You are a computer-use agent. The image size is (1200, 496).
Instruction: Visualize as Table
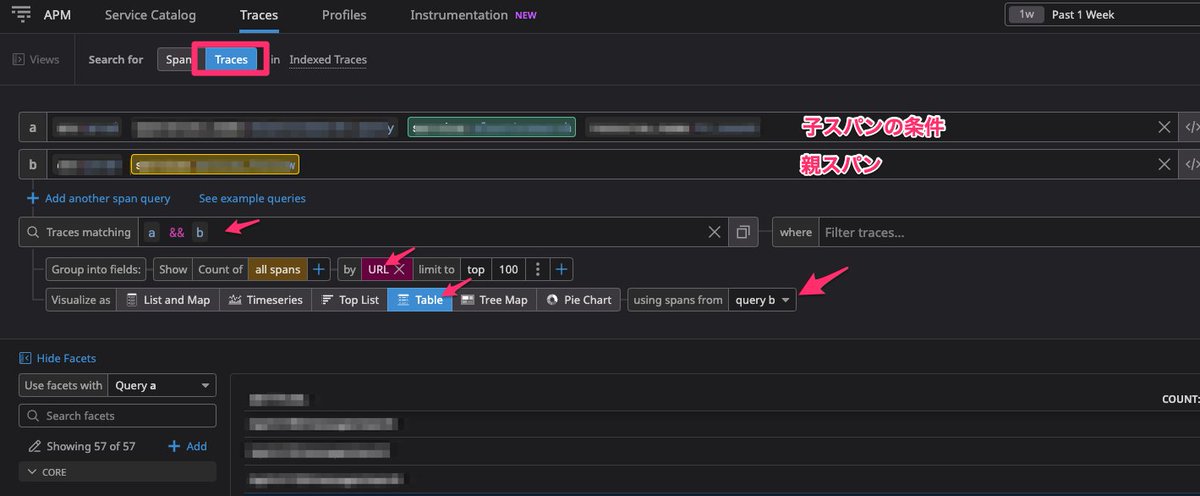420,300
